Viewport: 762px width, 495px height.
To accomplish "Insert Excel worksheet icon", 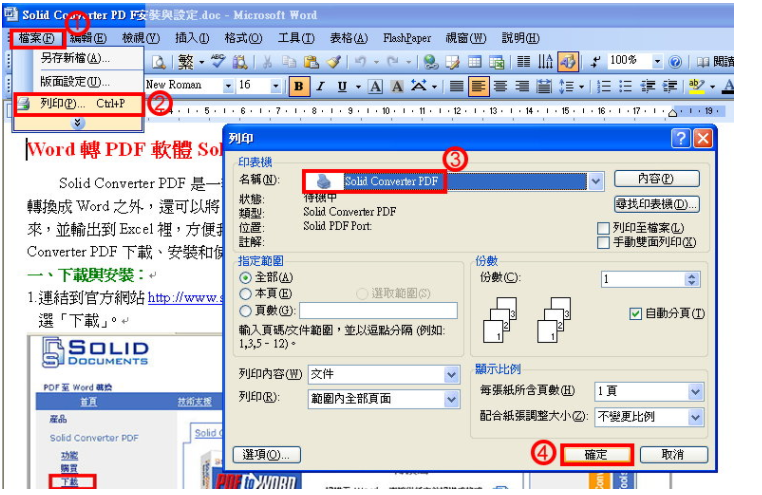I will pos(496,62).
